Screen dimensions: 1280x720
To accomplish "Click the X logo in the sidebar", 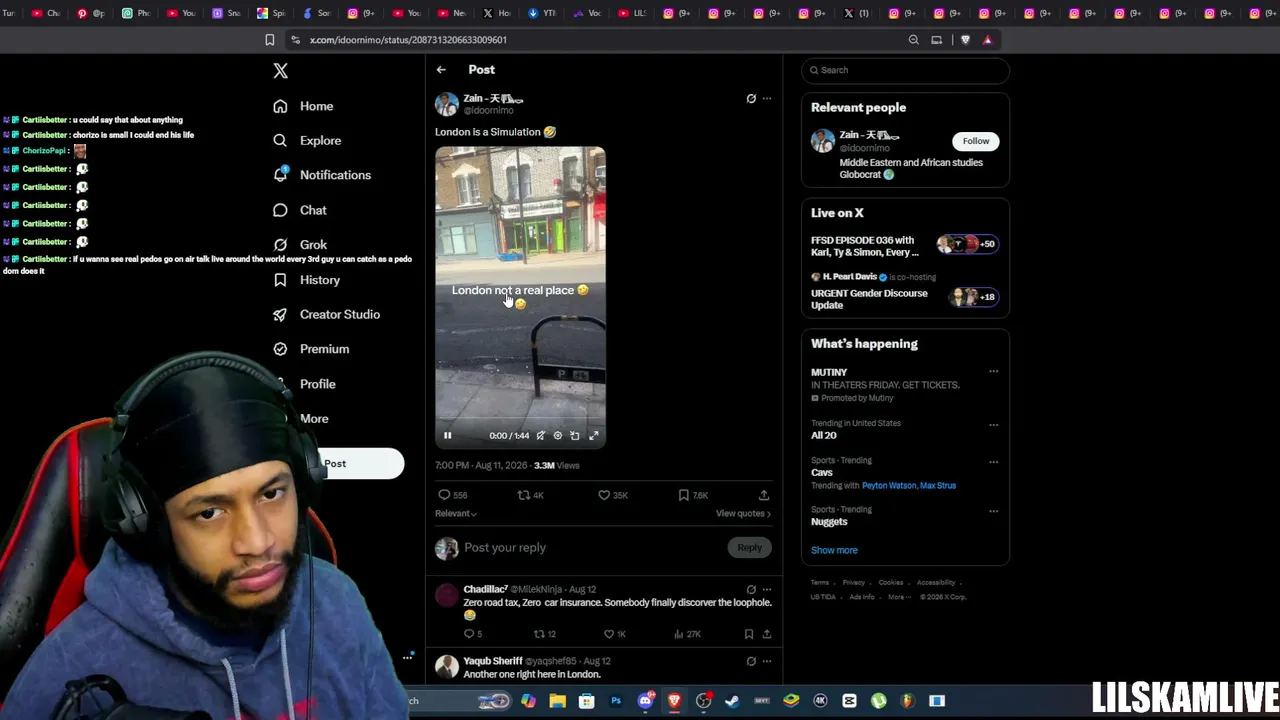I will 281,71.
